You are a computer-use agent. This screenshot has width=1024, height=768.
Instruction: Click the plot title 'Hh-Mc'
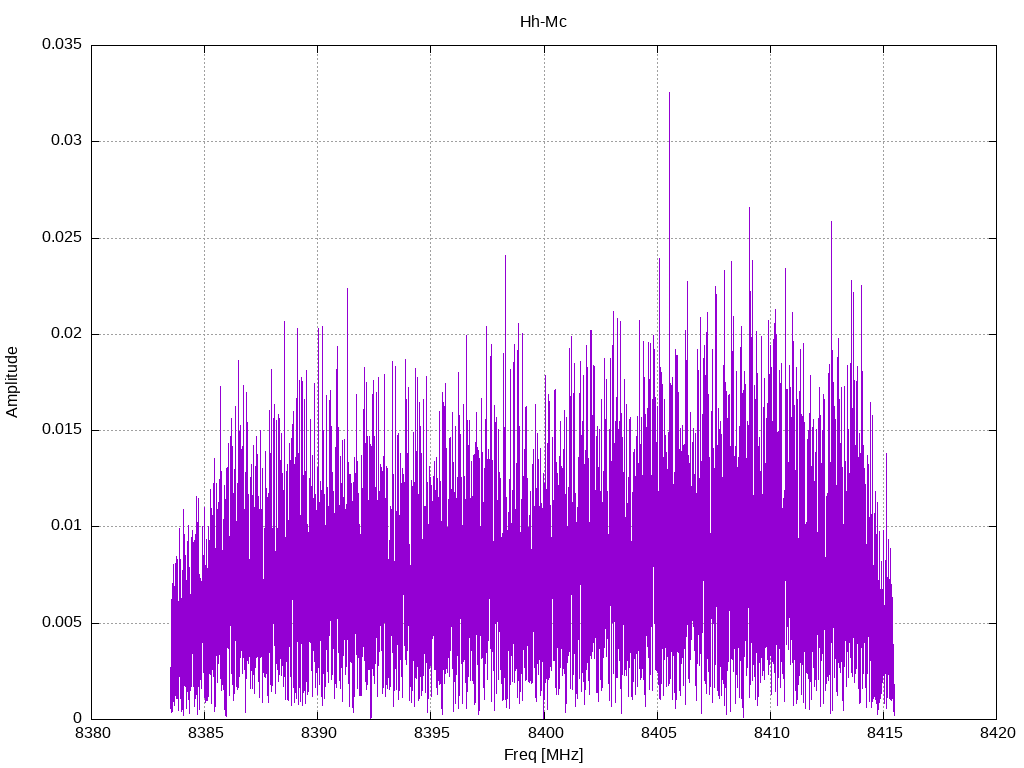pyautogui.click(x=543, y=22)
